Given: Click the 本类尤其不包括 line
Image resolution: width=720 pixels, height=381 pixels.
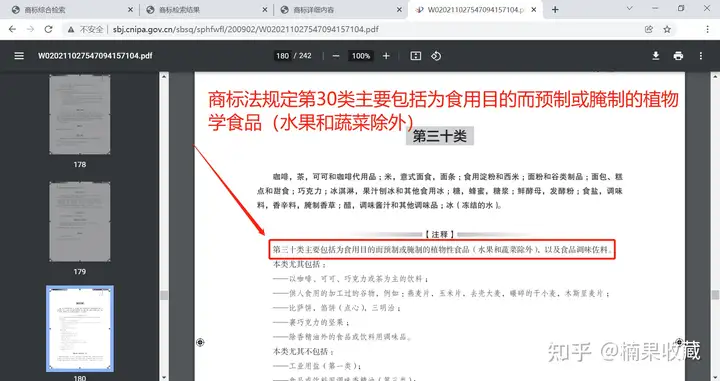Looking at the screenshot, I should coord(304,352).
